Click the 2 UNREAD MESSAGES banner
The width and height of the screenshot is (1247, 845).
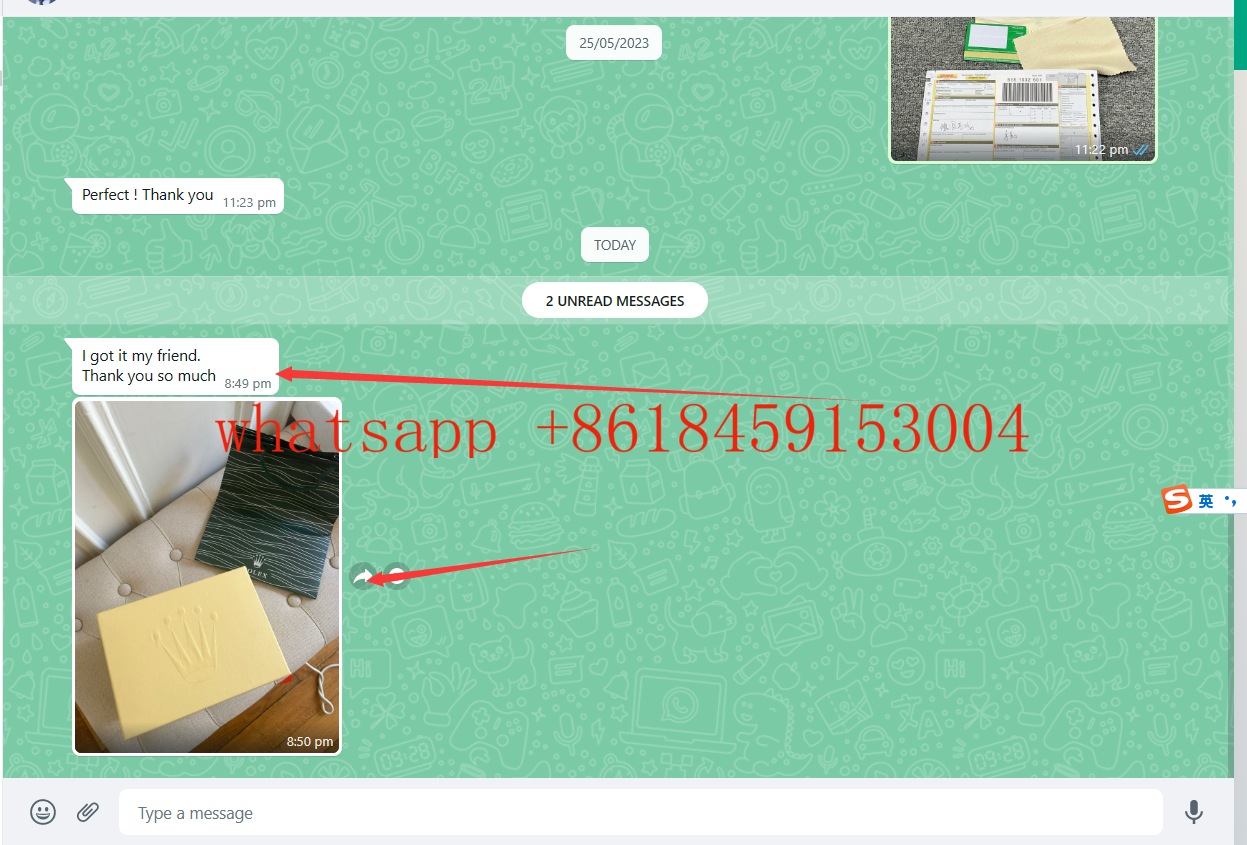[x=614, y=301]
